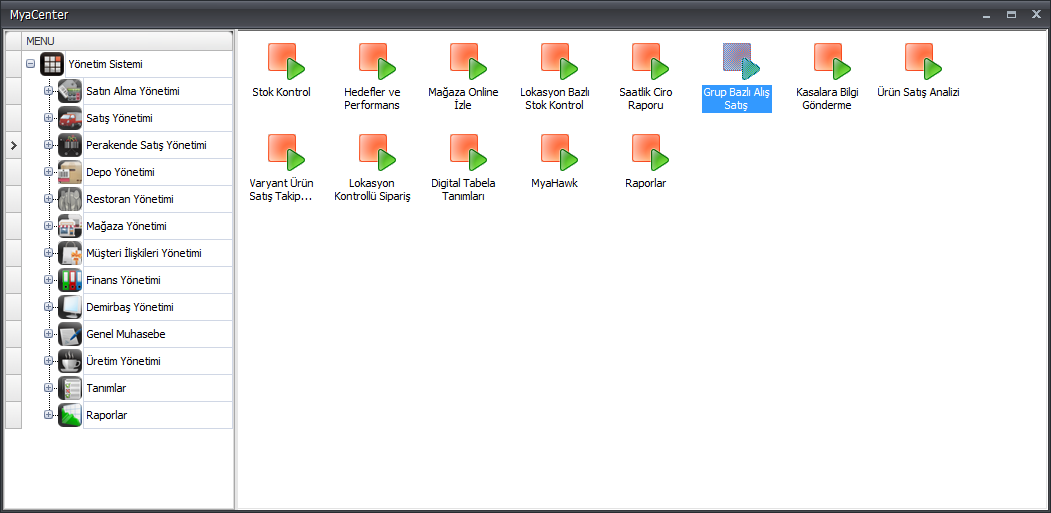Screen dimensions: 1051x513
Task: Select Mağaza Yönetimi label in menu tree
Action: (127, 226)
